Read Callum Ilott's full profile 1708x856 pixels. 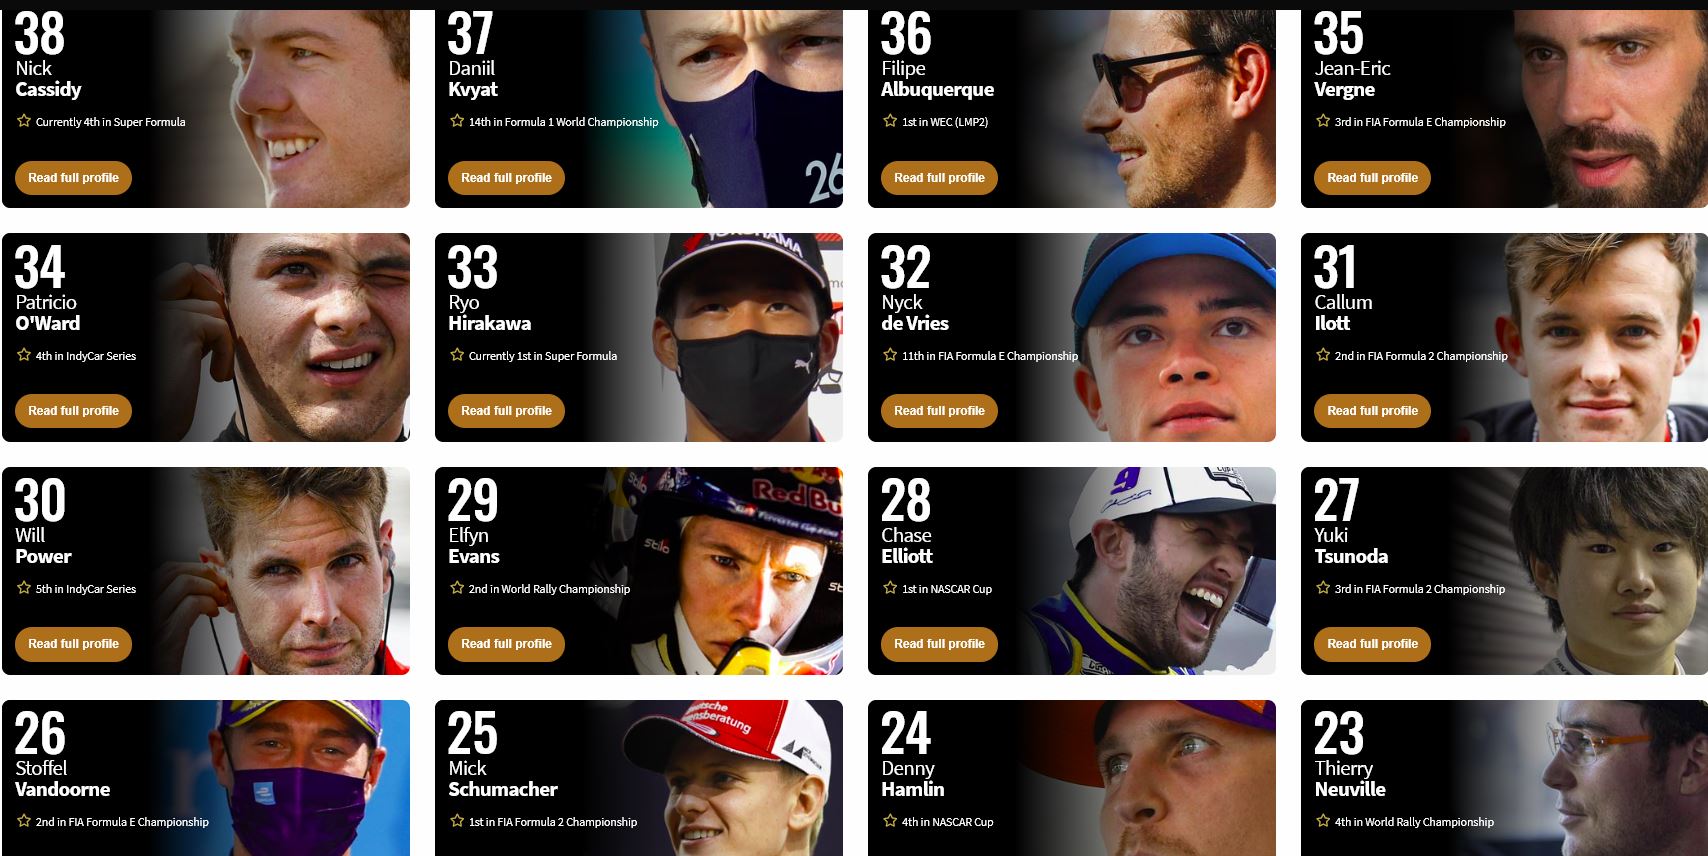click(x=1372, y=411)
